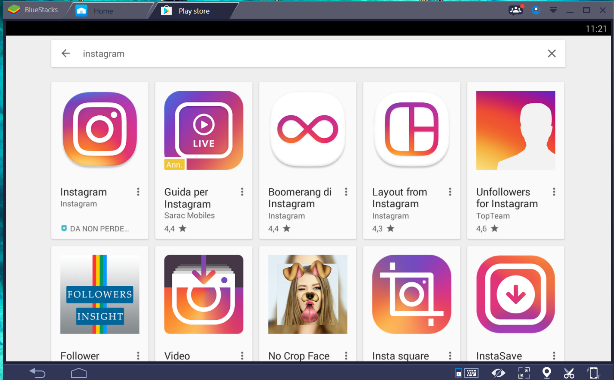Click the BlueStacks logo
The image size is (614, 380).
click(x=14, y=10)
